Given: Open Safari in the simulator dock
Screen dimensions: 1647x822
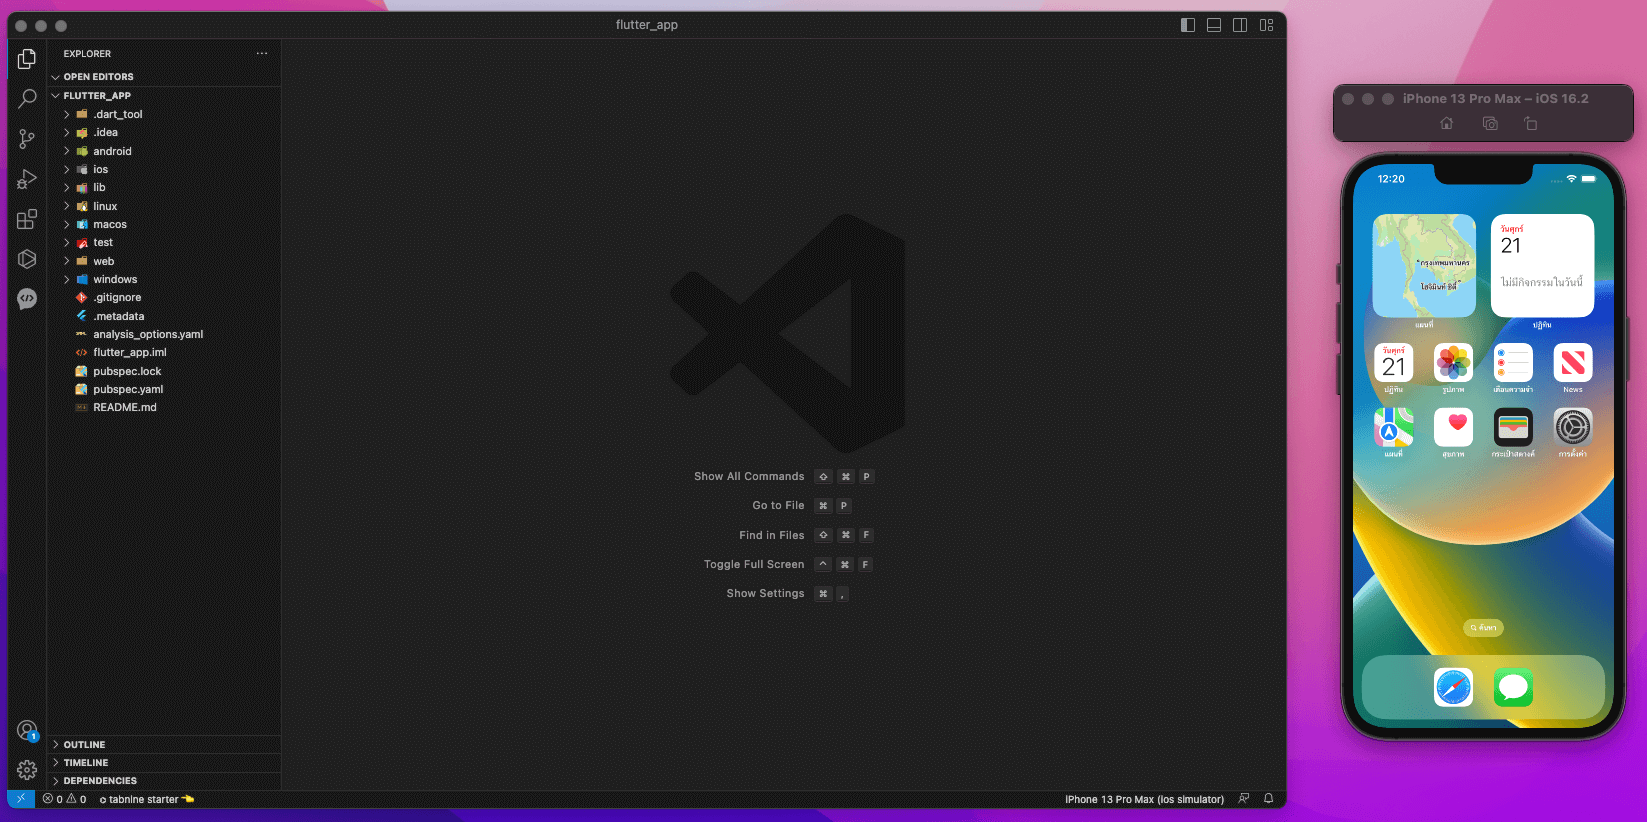Looking at the screenshot, I should (1453, 688).
